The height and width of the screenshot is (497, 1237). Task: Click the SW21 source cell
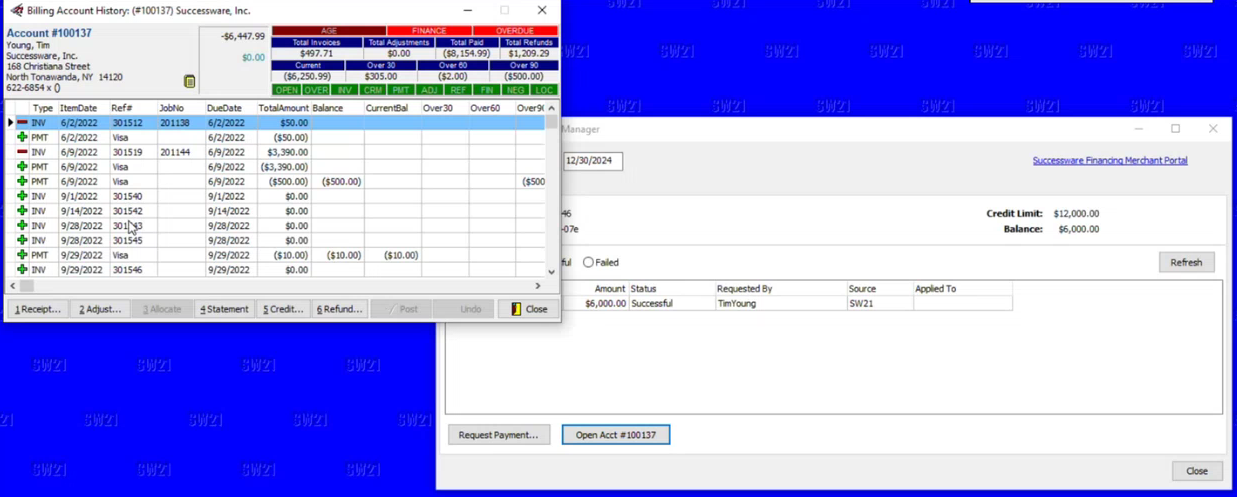[879, 303]
